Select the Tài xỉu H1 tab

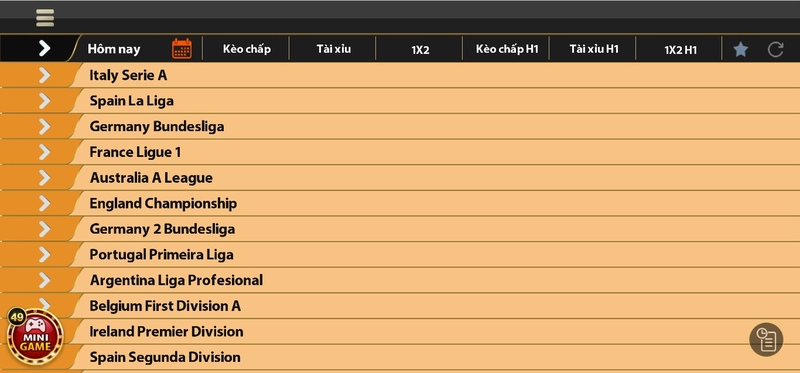point(593,49)
